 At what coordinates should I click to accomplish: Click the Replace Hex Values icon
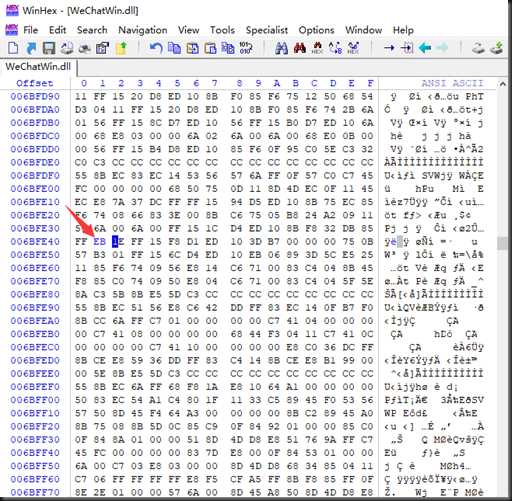tap(353, 48)
